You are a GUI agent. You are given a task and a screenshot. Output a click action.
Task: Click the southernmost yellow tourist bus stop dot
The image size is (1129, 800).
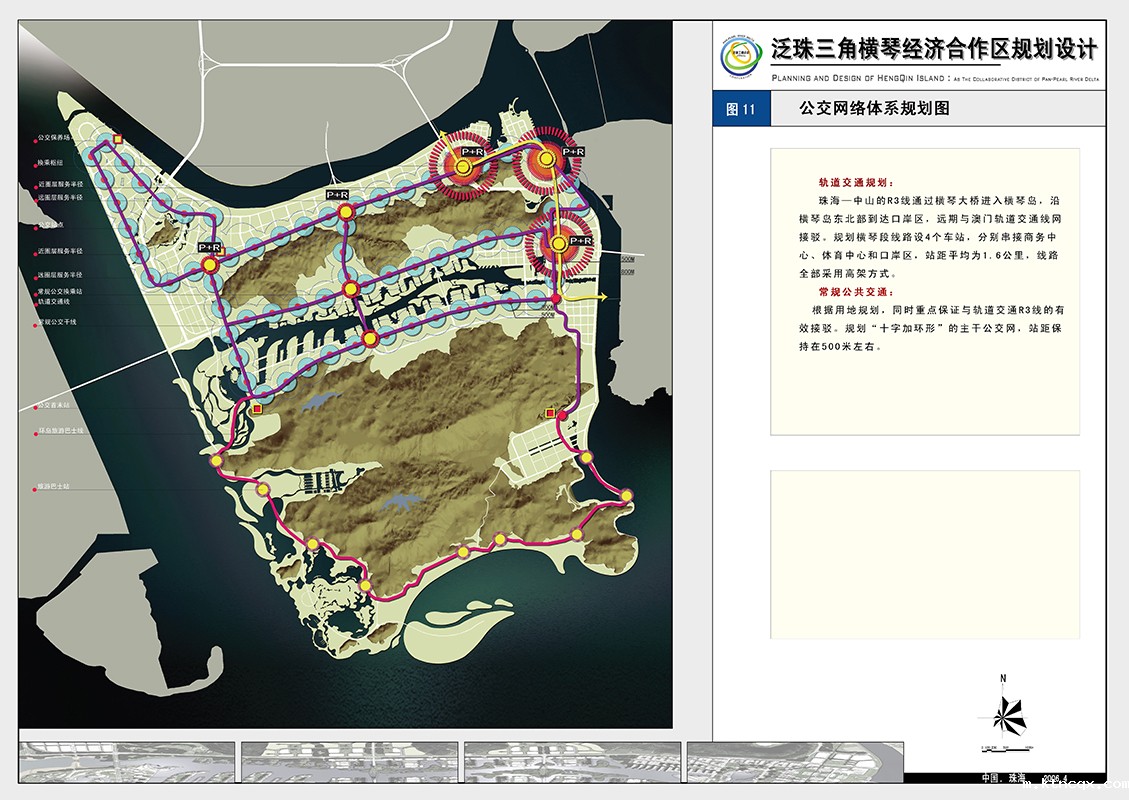(365, 585)
